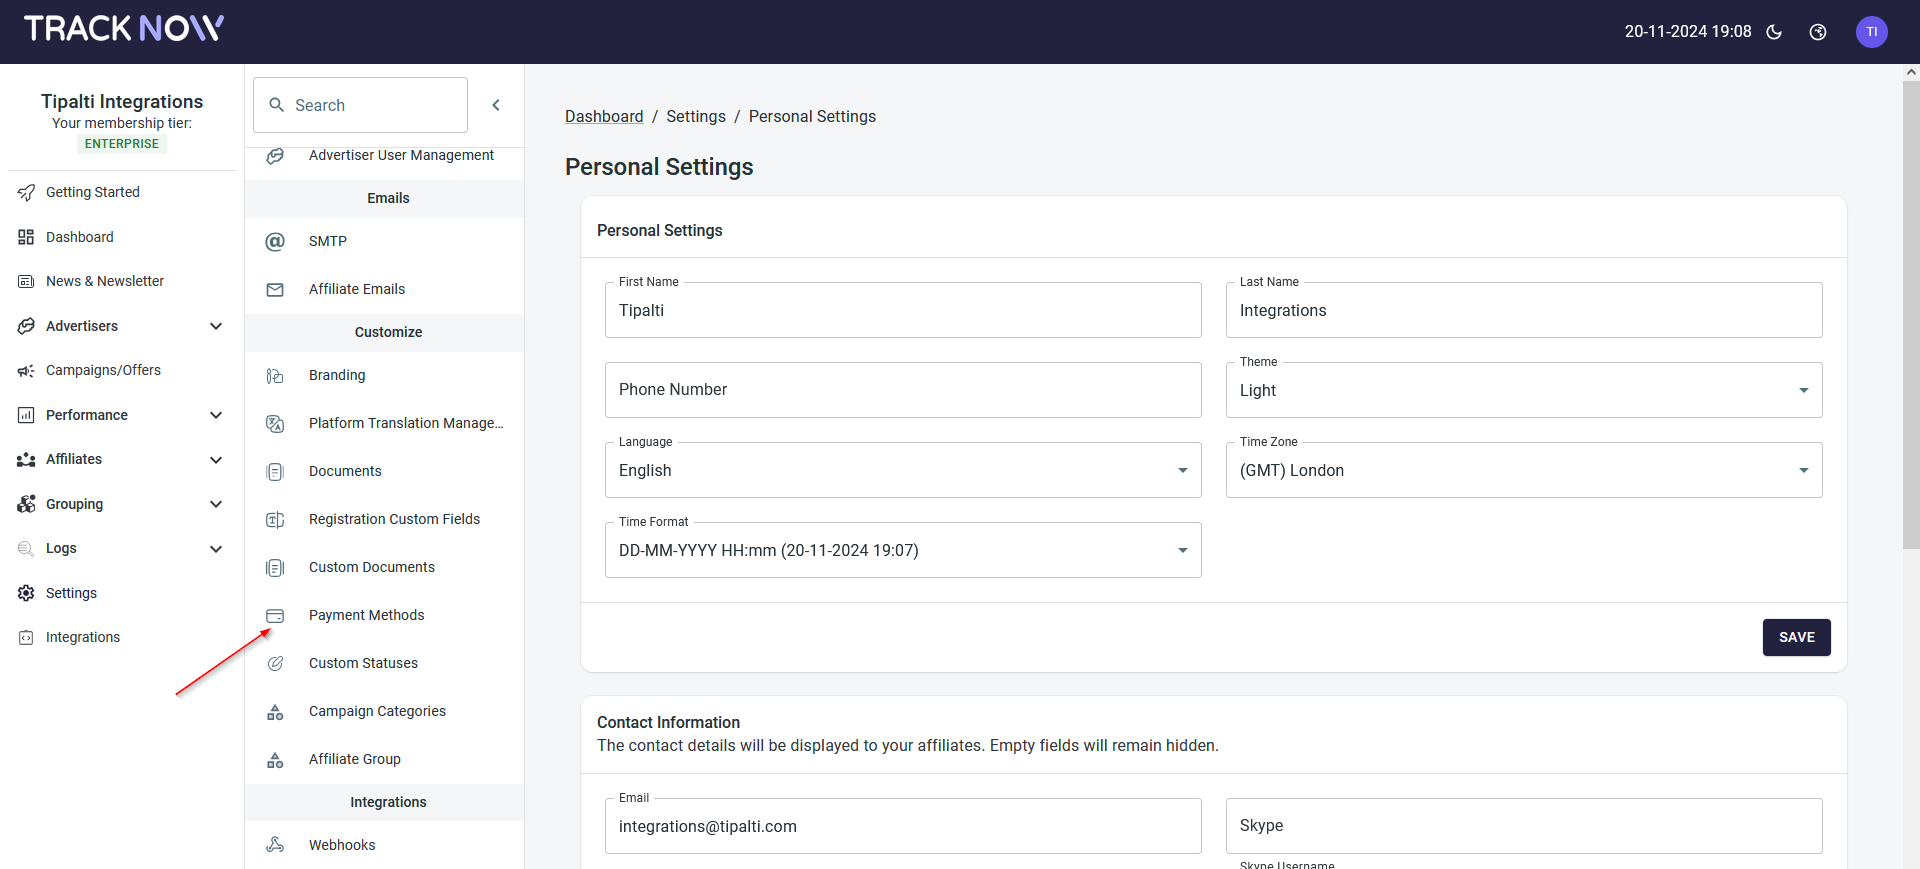This screenshot has width=1920, height=869.
Task: Click the Webhooks icon
Action: pyautogui.click(x=275, y=845)
